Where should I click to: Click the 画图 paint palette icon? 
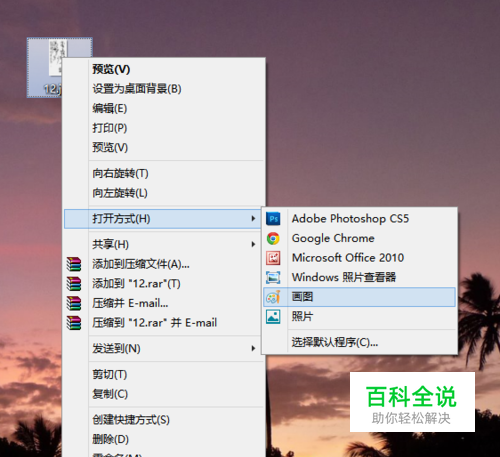click(273, 297)
